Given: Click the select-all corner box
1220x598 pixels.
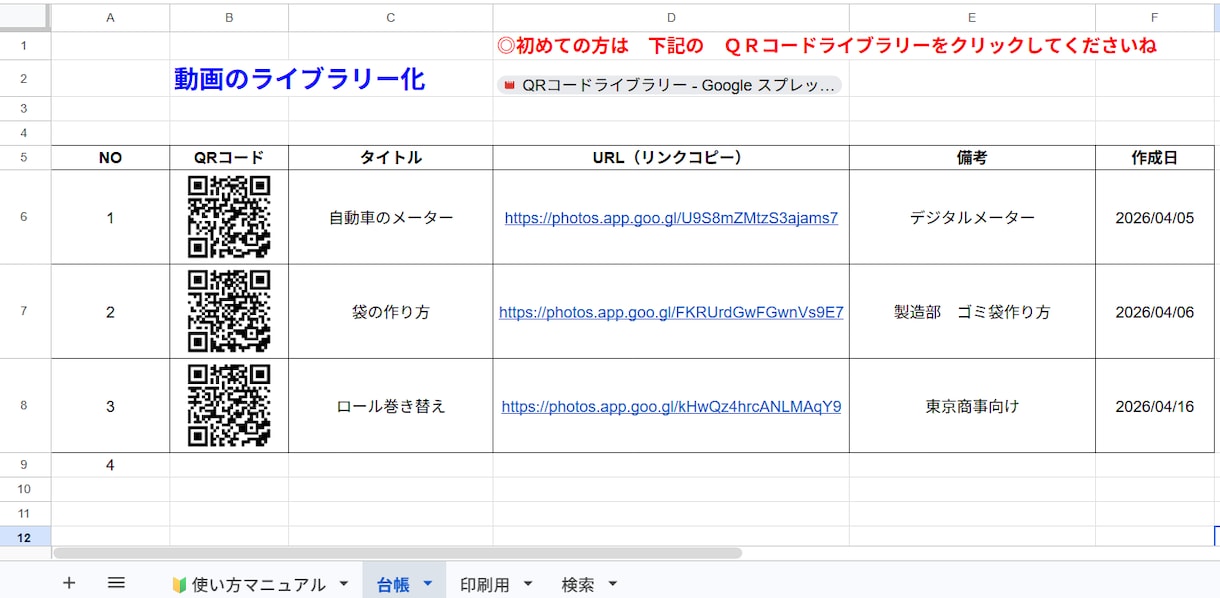Looking at the screenshot, I should (24, 17).
